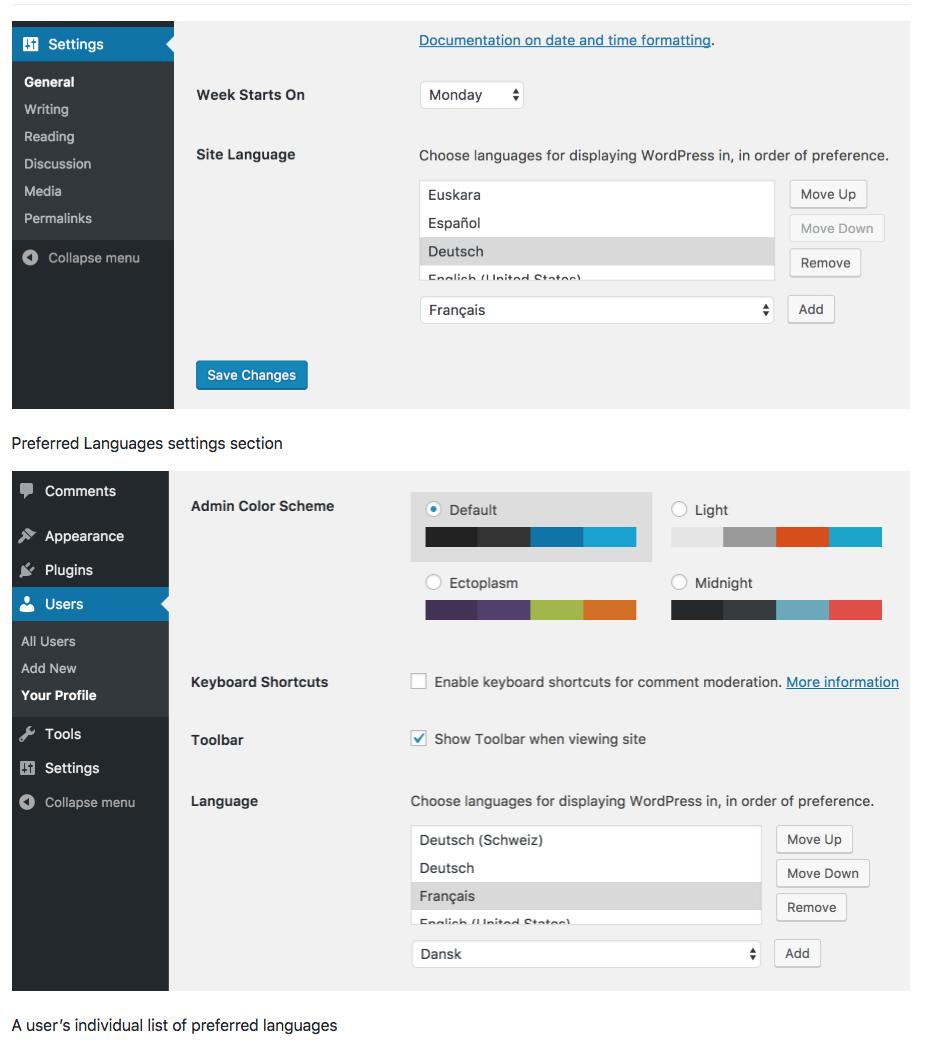Open the Français language dropdown

click(597, 310)
